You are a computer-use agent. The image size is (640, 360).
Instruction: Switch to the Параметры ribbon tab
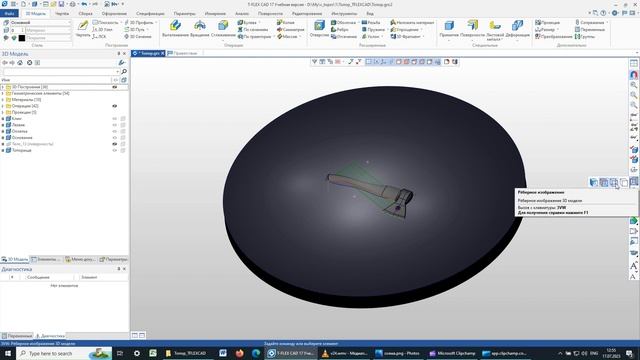pos(184,13)
